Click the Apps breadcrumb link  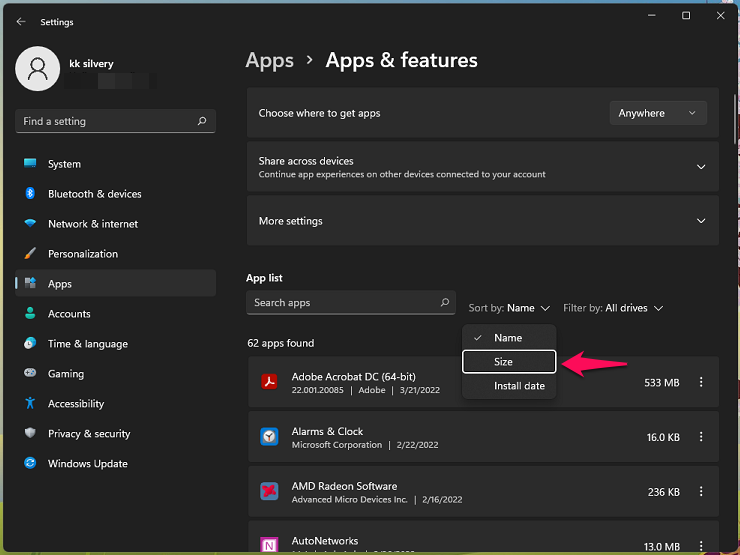click(x=269, y=60)
